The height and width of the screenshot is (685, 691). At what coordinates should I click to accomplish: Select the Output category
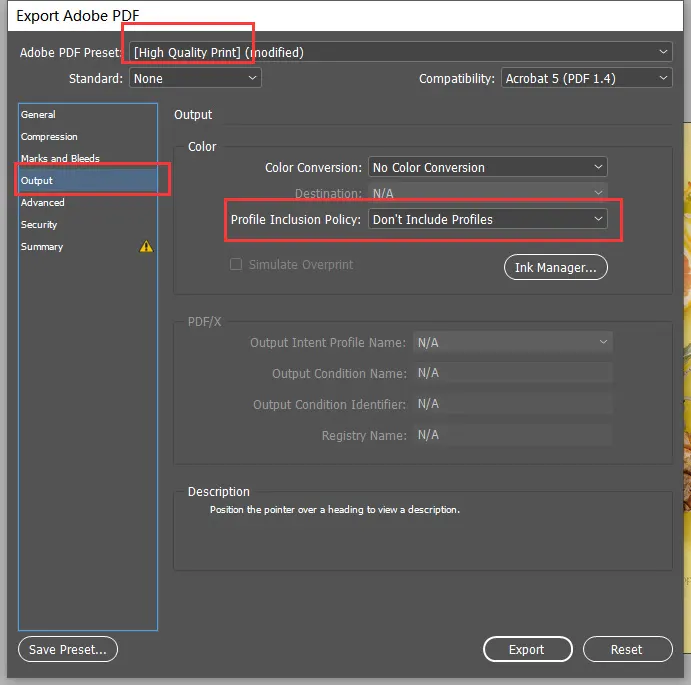click(x=88, y=180)
